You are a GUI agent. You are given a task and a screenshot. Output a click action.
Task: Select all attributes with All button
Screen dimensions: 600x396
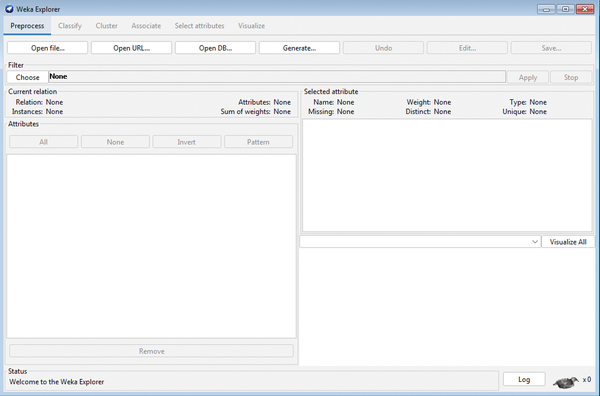[x=44, y=142]
